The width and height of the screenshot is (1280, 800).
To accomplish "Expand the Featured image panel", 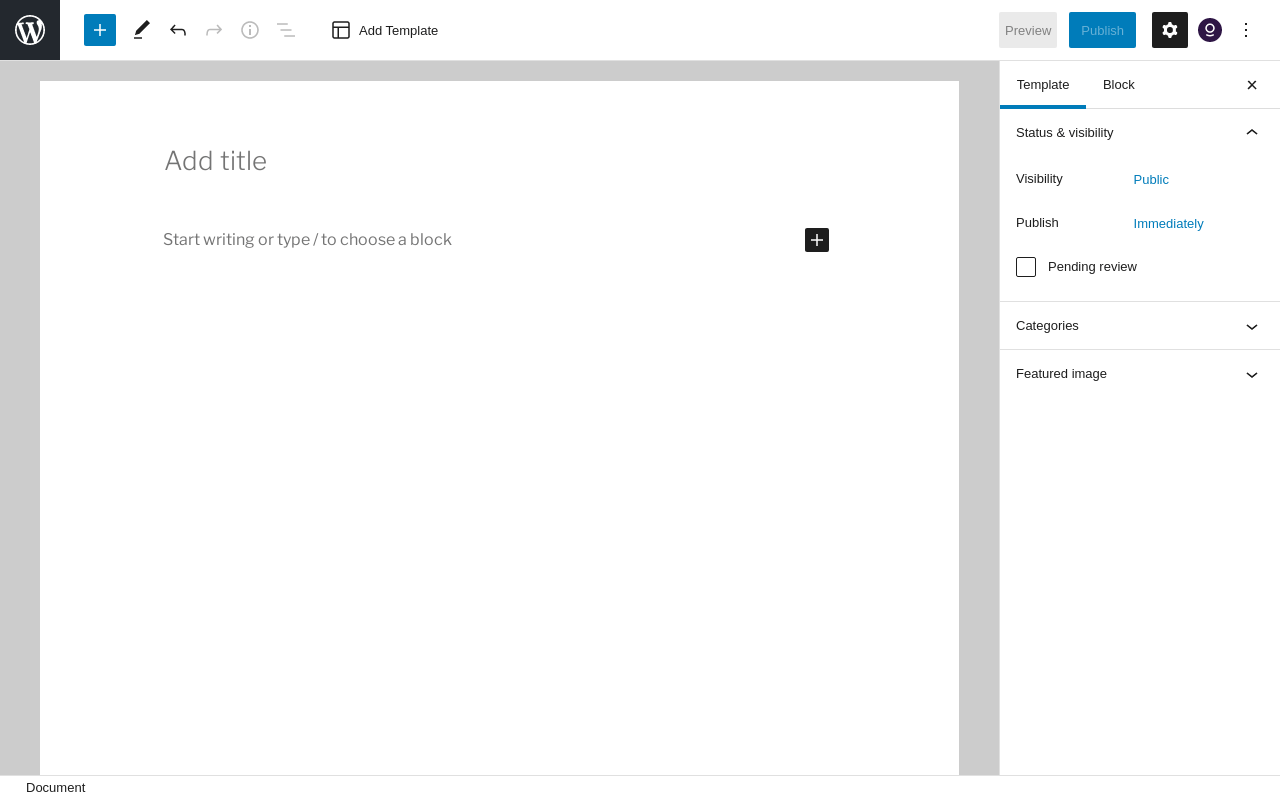I will point(1140,374).
